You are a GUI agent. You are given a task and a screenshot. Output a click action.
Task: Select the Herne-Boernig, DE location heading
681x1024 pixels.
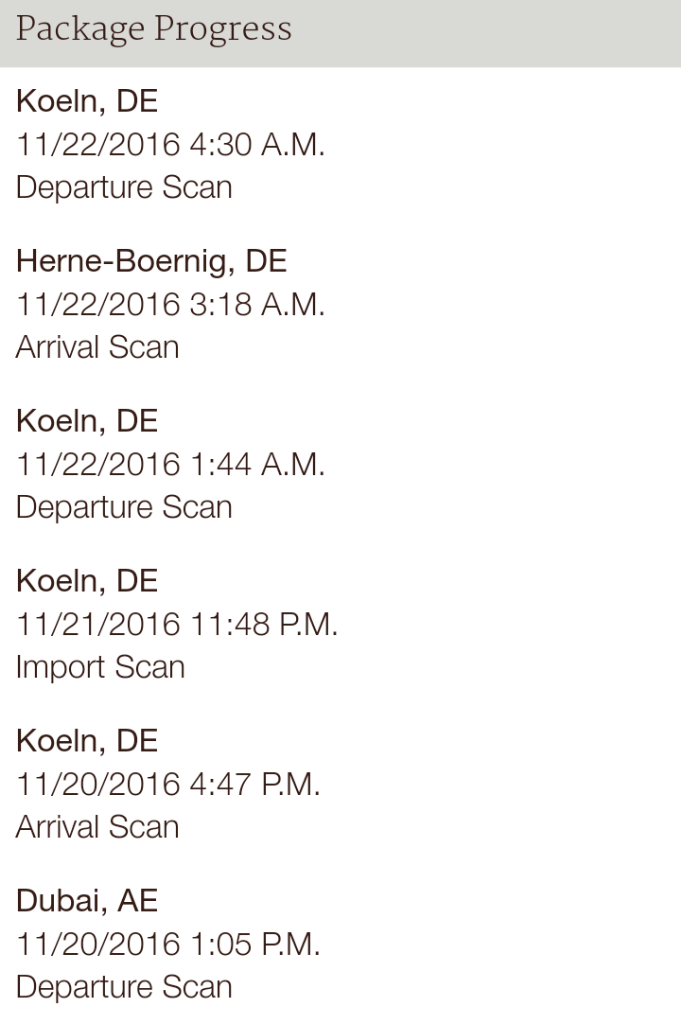point(151,261)
